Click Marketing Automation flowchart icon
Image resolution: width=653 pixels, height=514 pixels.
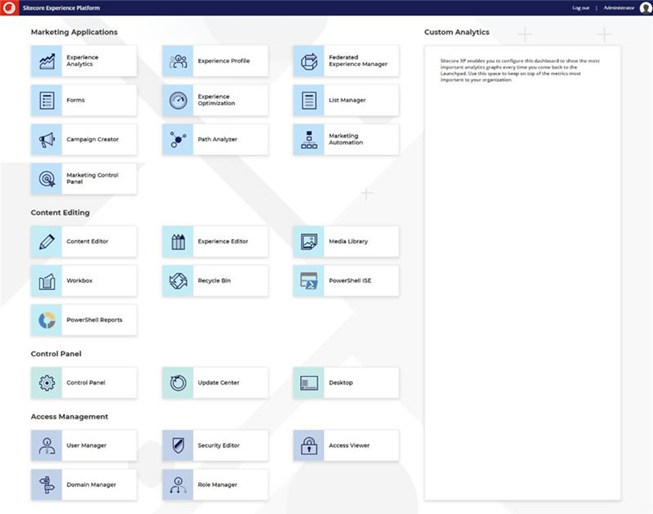click(309, 140)
